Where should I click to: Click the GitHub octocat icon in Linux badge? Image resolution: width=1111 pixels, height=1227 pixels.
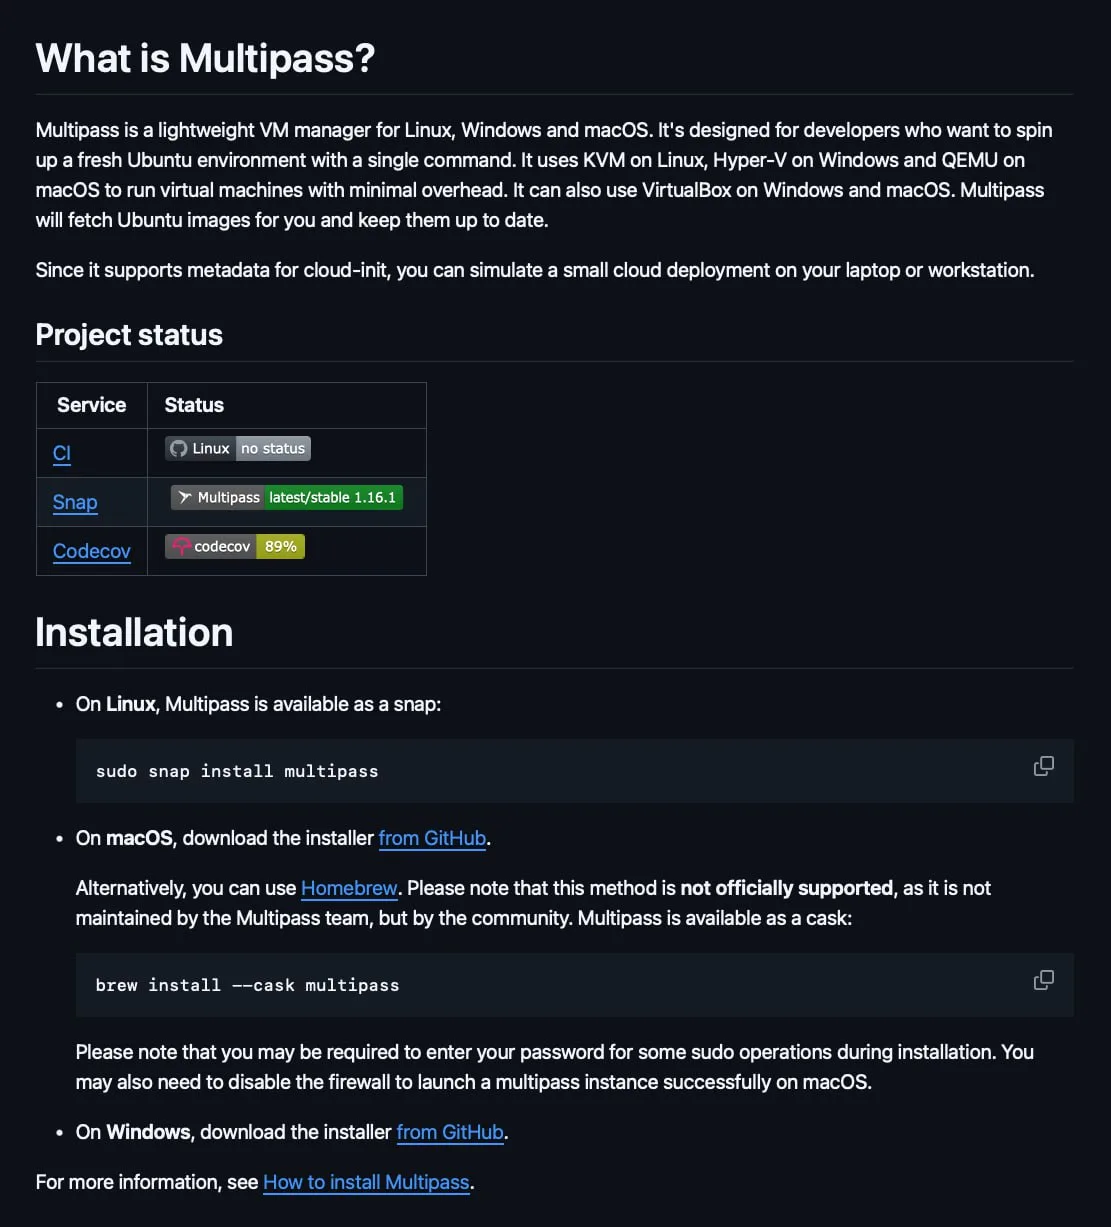(x=178, y=449)
